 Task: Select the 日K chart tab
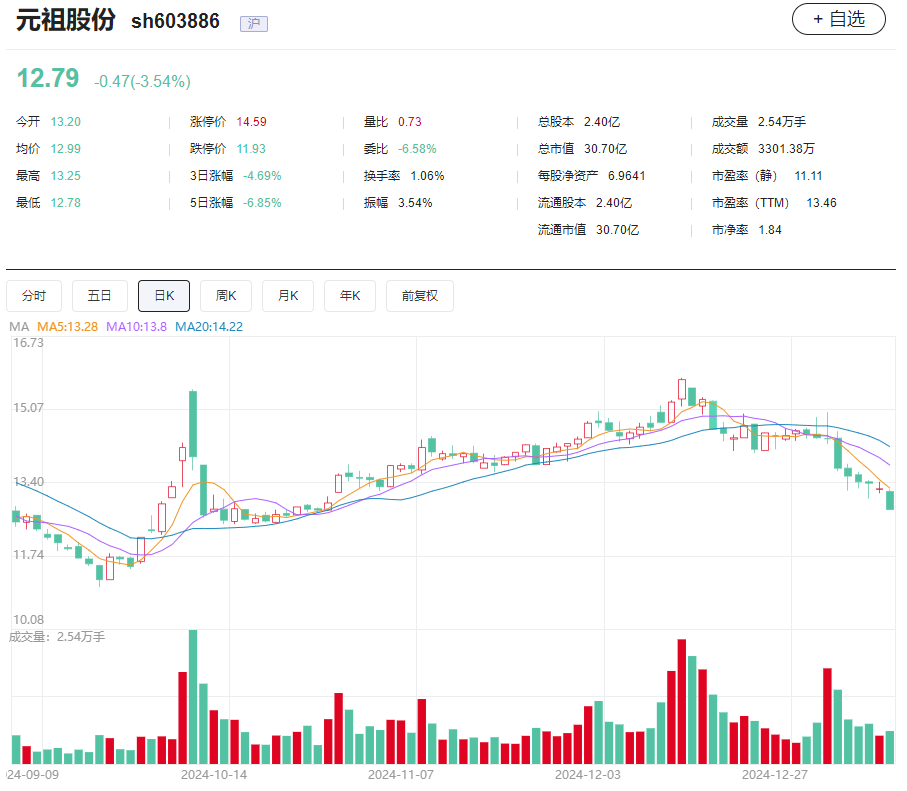point(164,296)
